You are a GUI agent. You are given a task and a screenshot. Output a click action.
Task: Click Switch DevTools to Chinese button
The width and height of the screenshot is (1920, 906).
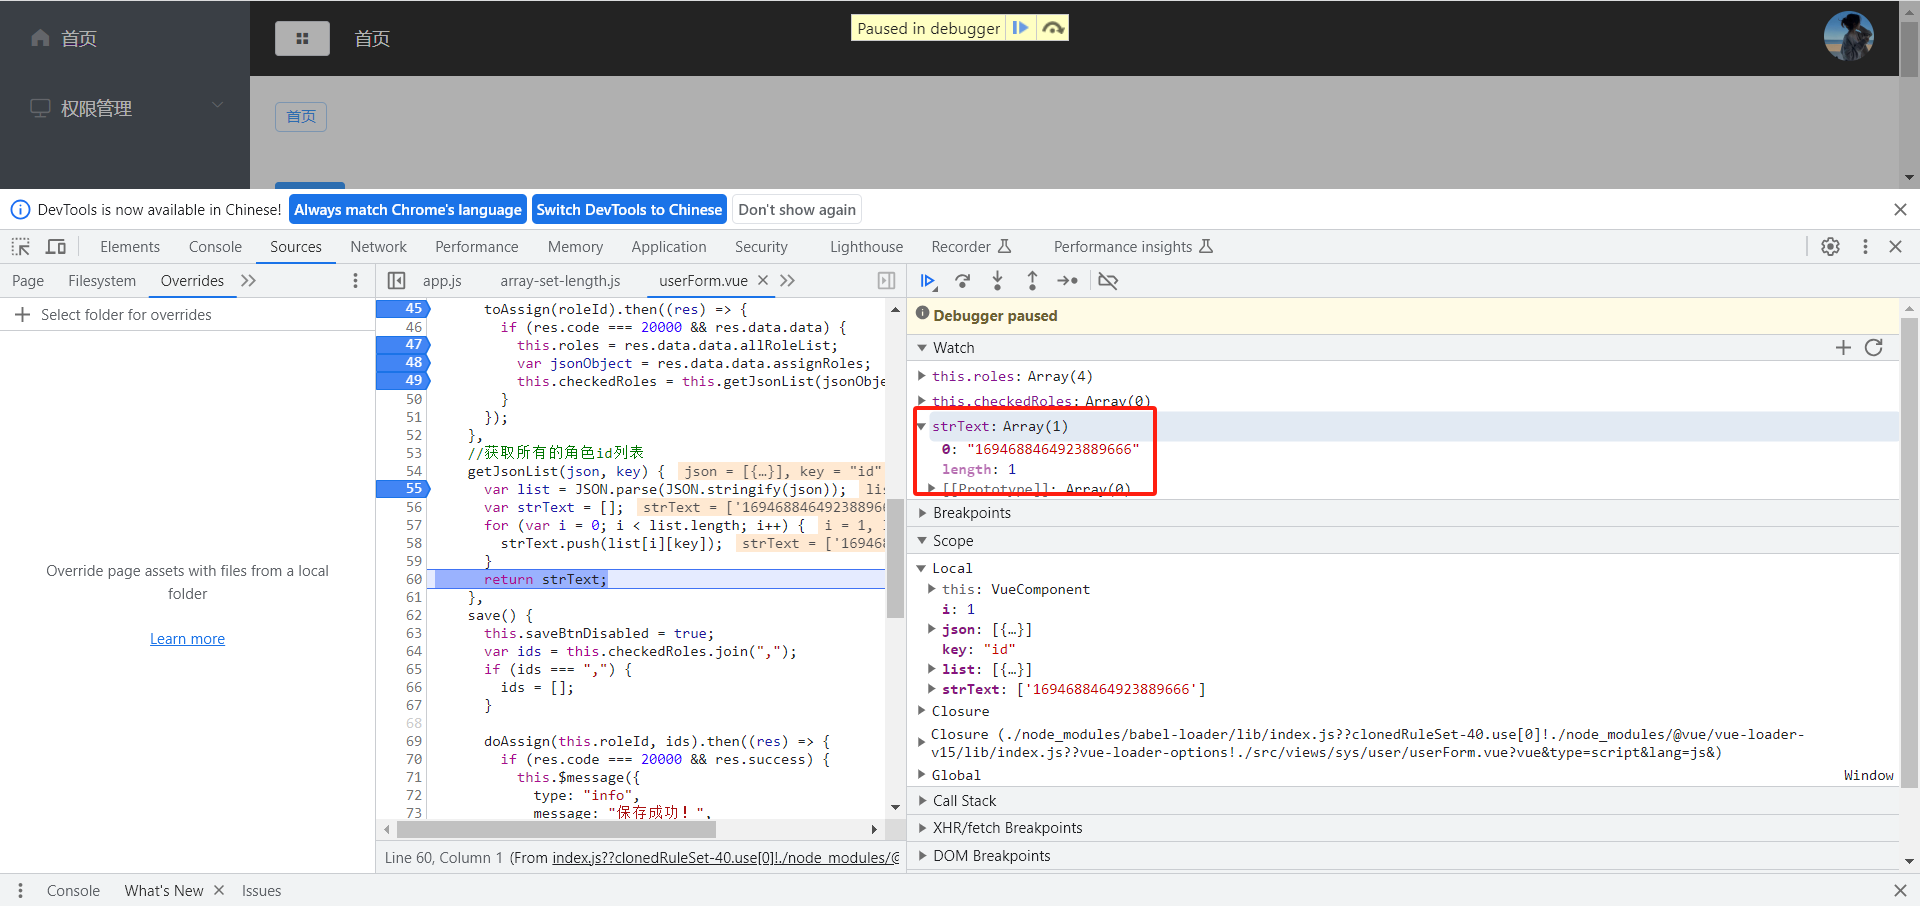point(629,210)
